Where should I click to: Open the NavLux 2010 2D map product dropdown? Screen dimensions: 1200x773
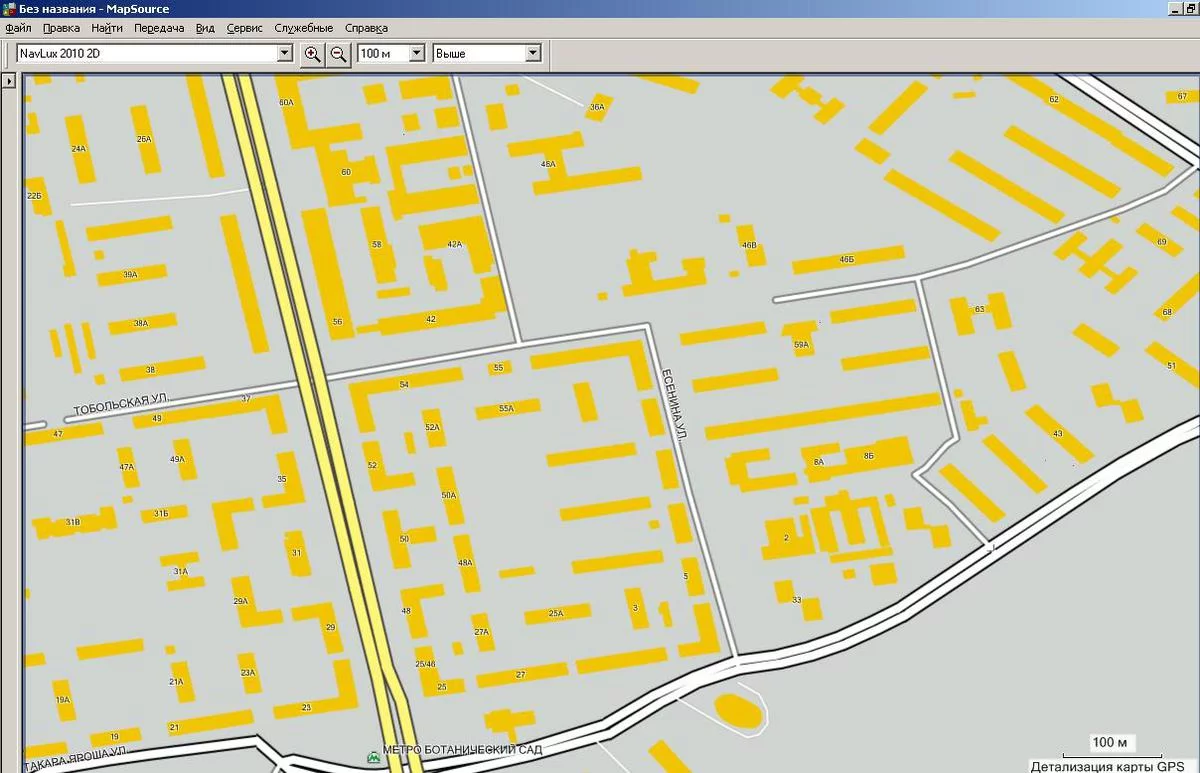pos(284,54)
